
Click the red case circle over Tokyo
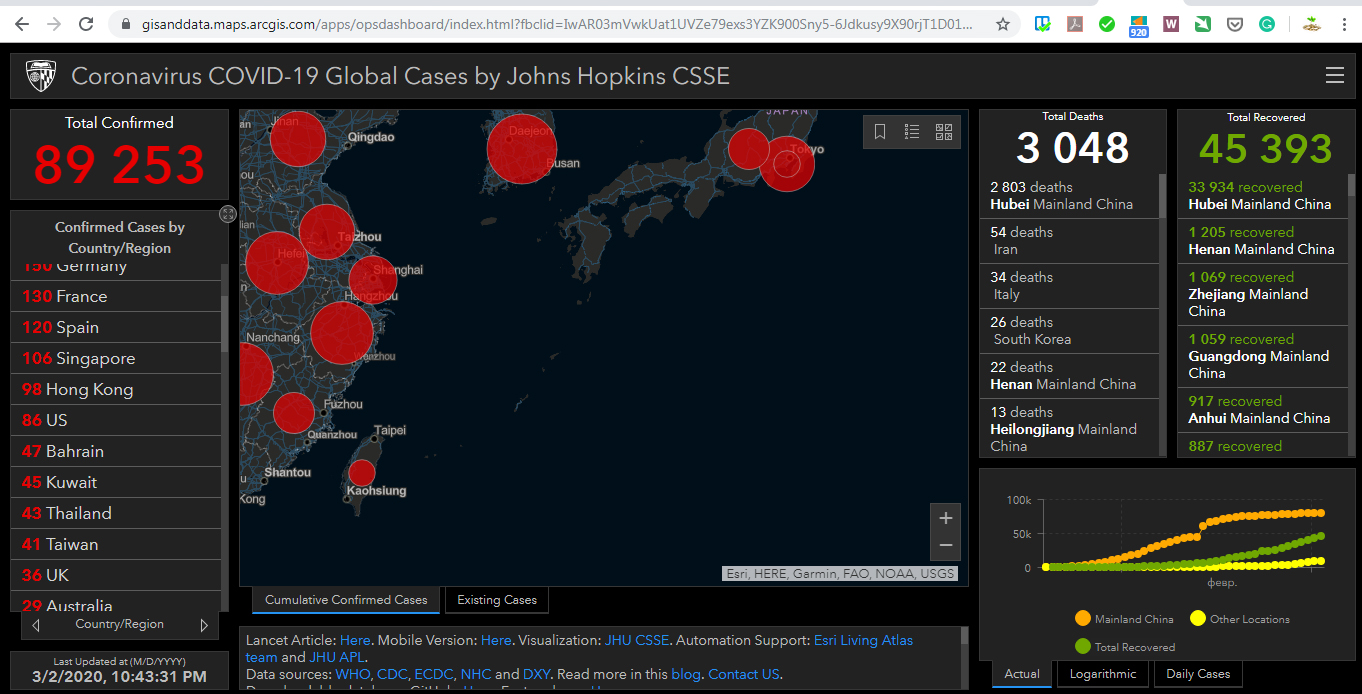click(x=787, y=163)
